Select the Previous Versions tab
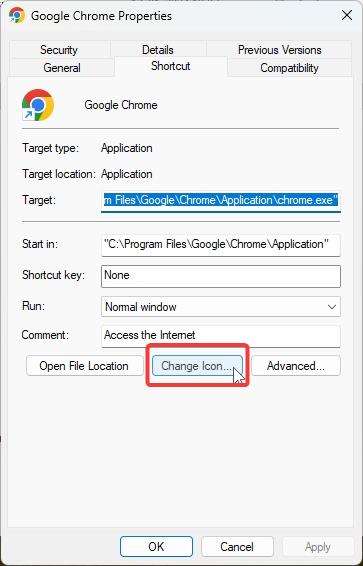The image size is (363, 566). 280,49
